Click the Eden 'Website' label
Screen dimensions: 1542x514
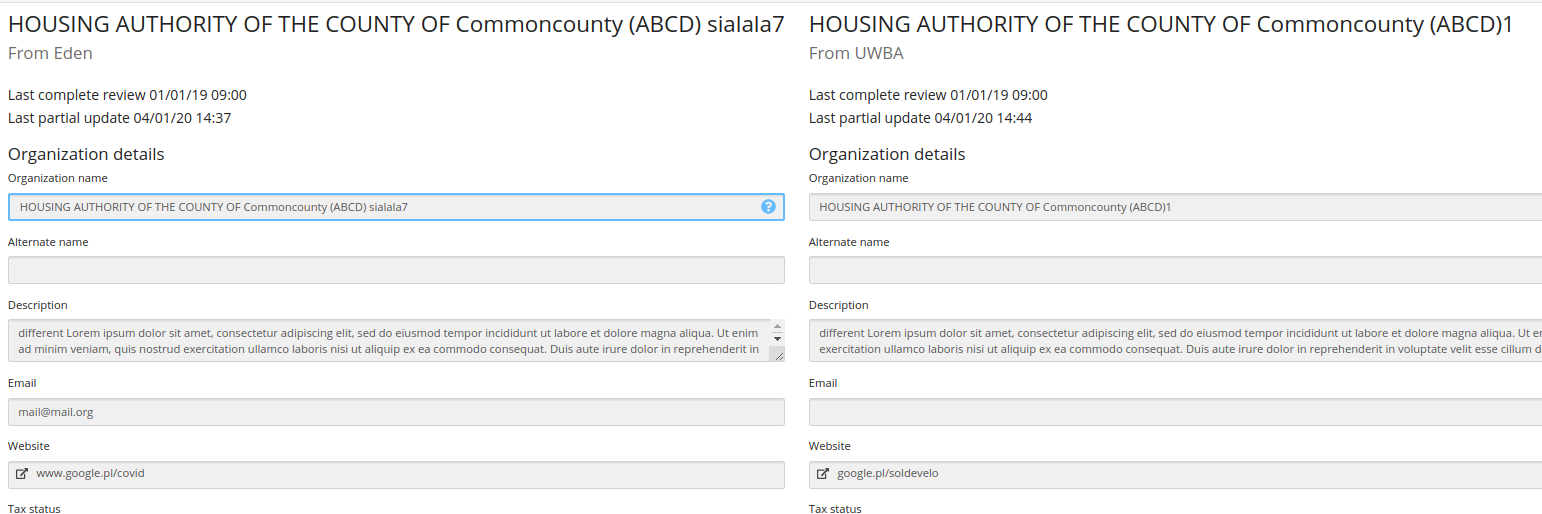pos(29,446)
